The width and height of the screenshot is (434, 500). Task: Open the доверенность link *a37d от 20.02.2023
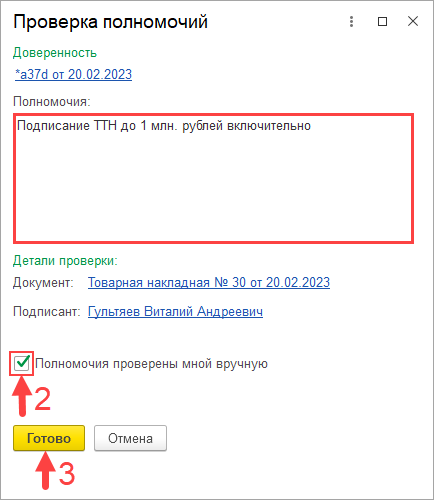tap(73, 74)
